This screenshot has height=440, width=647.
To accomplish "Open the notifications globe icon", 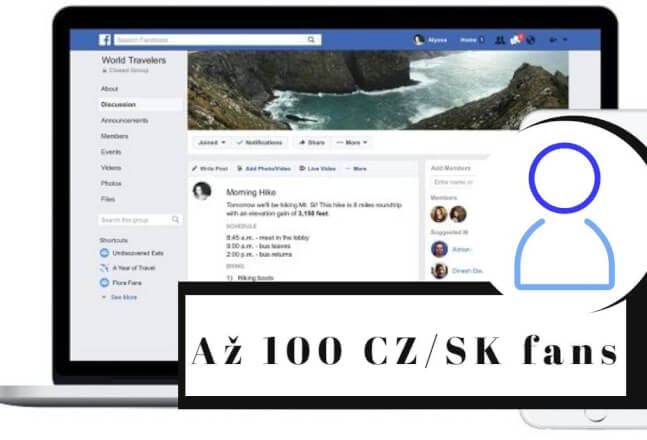I will point(531,40).
